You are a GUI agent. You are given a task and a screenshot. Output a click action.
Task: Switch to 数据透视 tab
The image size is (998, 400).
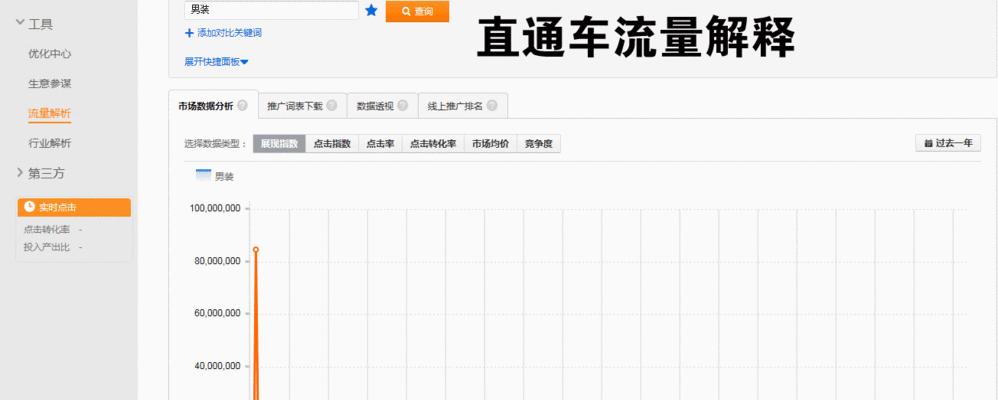(382, 106)
